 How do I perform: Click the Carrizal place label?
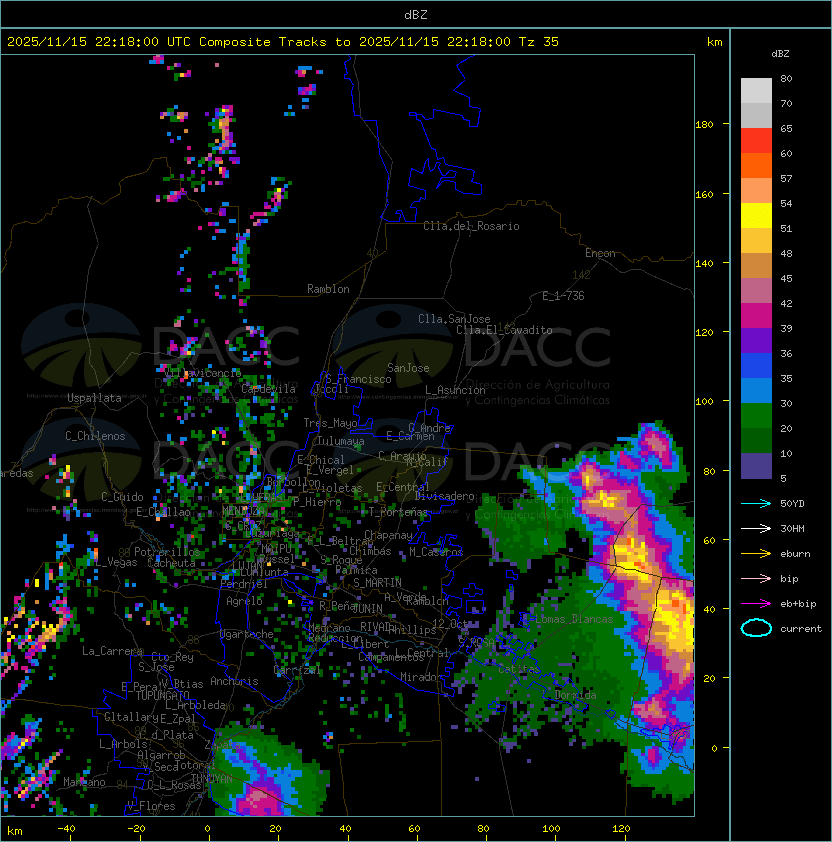point(297,670)
